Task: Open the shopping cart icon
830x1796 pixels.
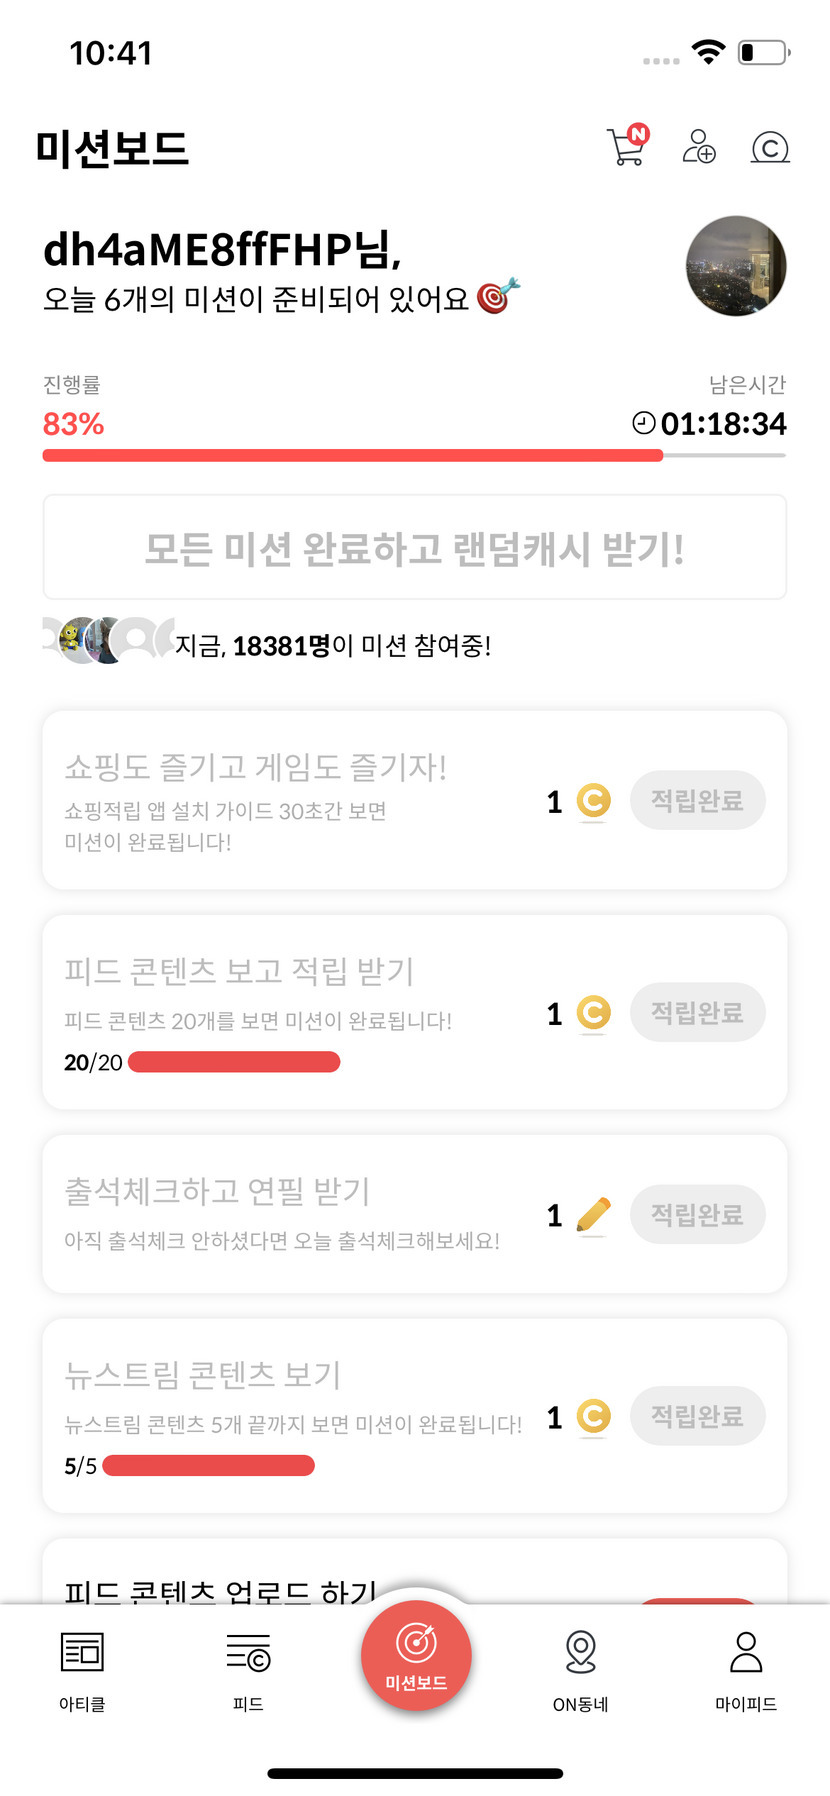Action: tap(627, 146)
